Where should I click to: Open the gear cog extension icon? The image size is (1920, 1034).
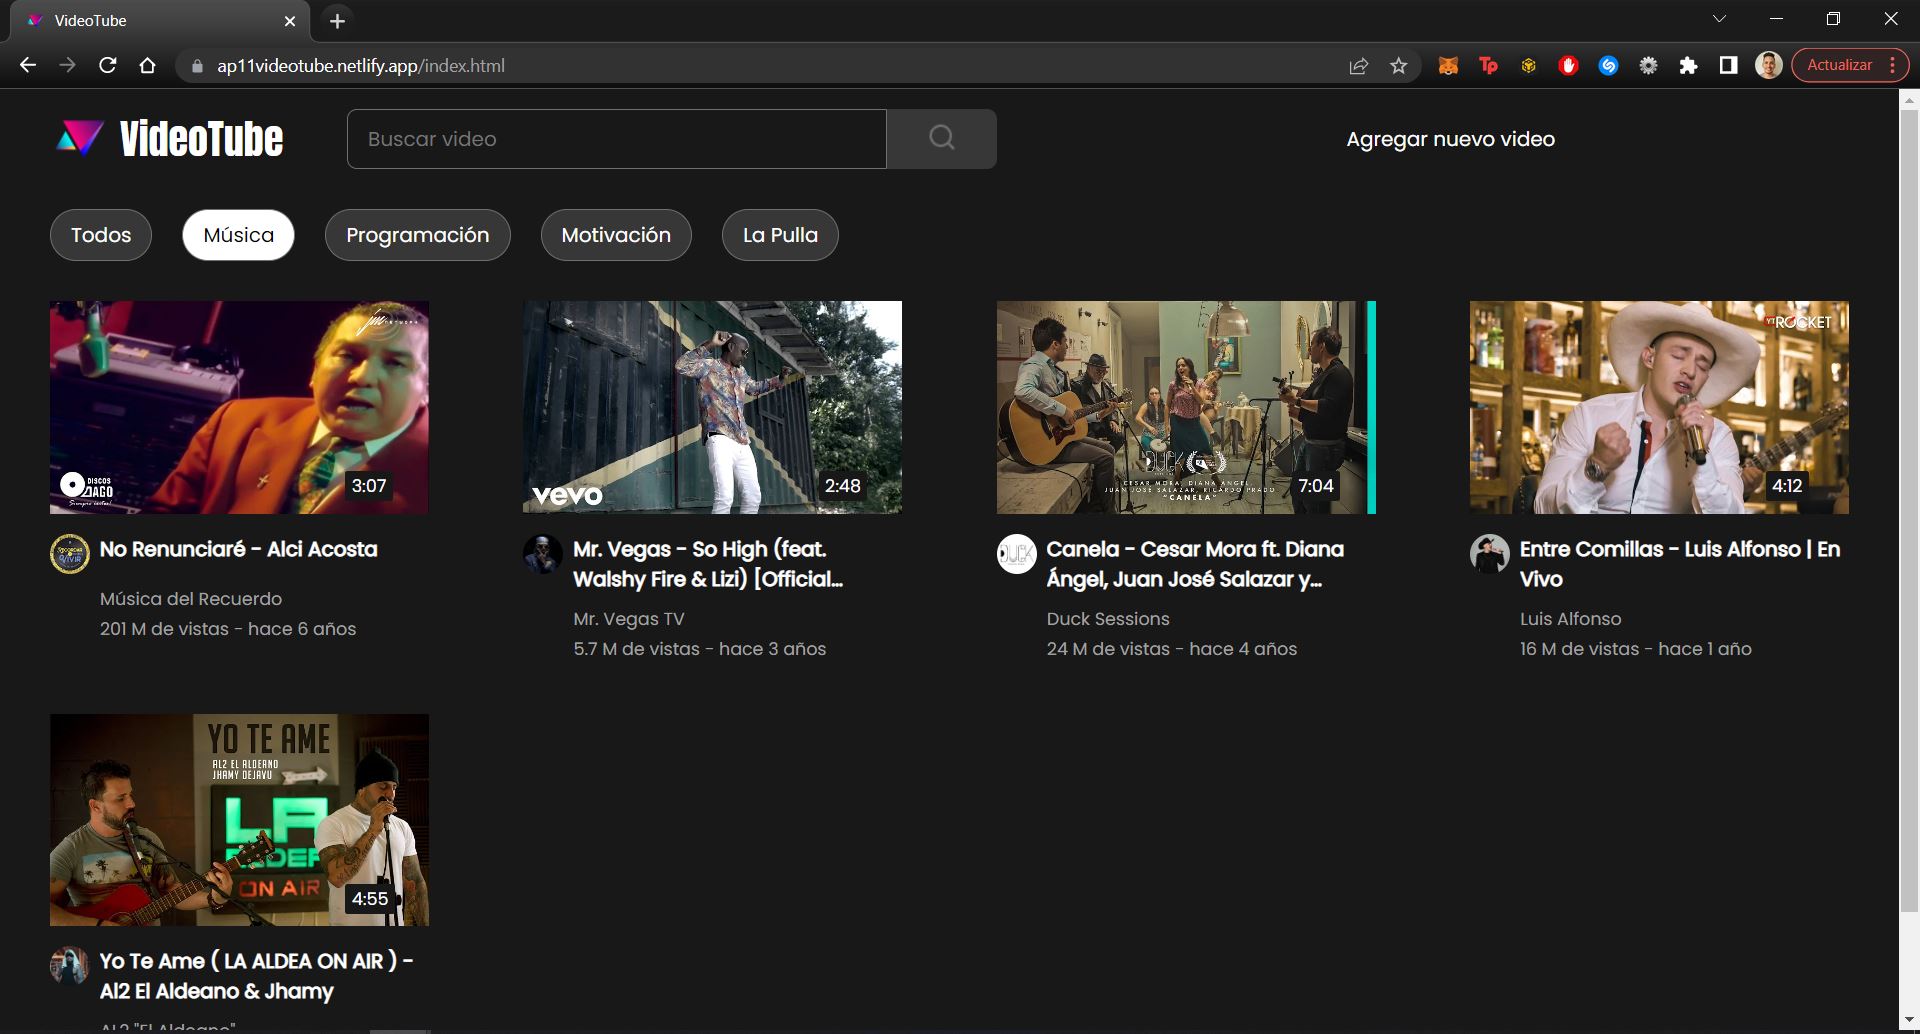[x=1648, y=66]
